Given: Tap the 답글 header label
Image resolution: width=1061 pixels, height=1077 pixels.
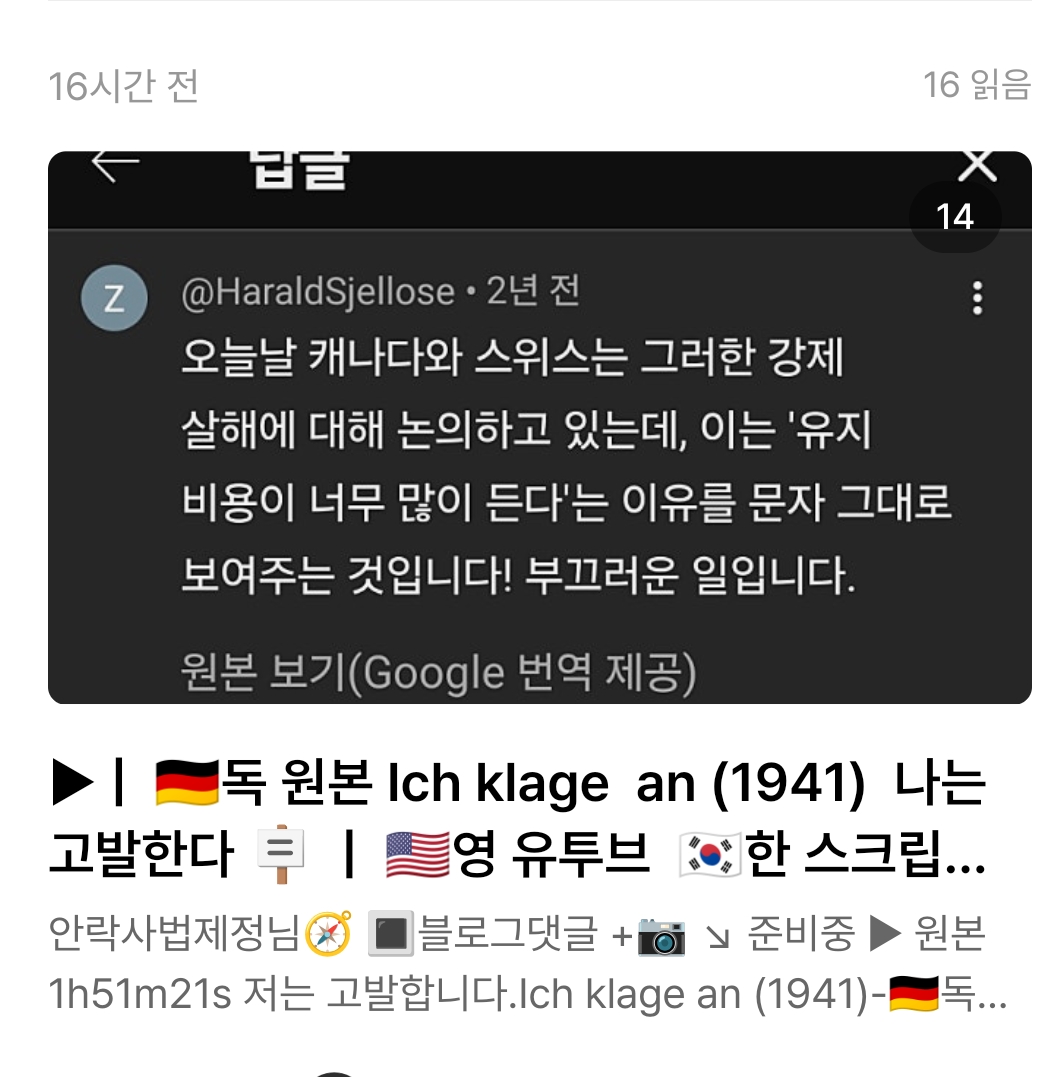Looking at the screenshot, I should (x=299, y=170).
